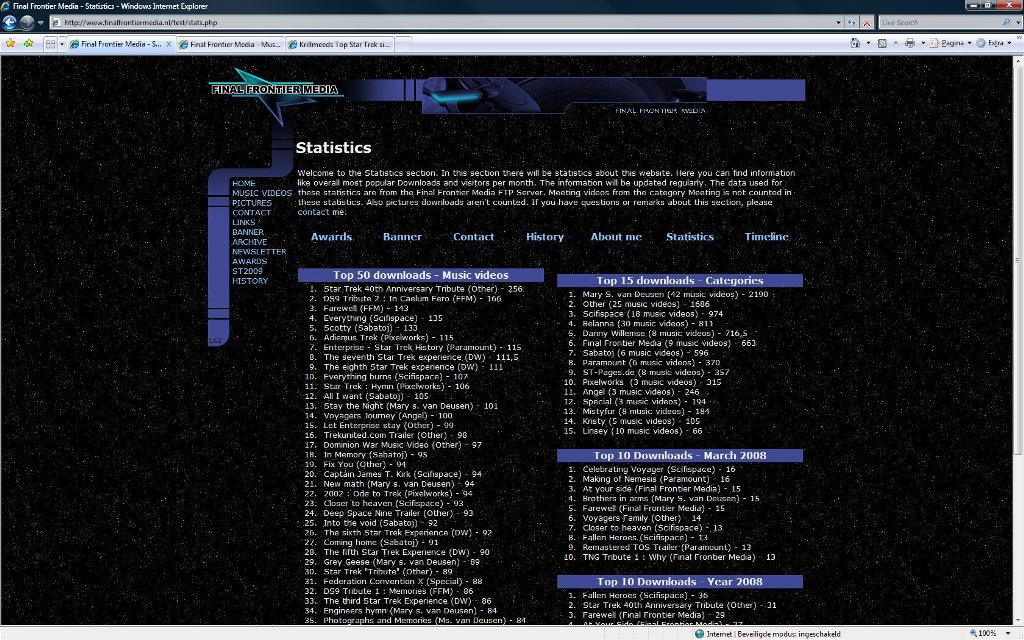
Task: Click the red Stop loading icon
Action: [x=867, y=22]
